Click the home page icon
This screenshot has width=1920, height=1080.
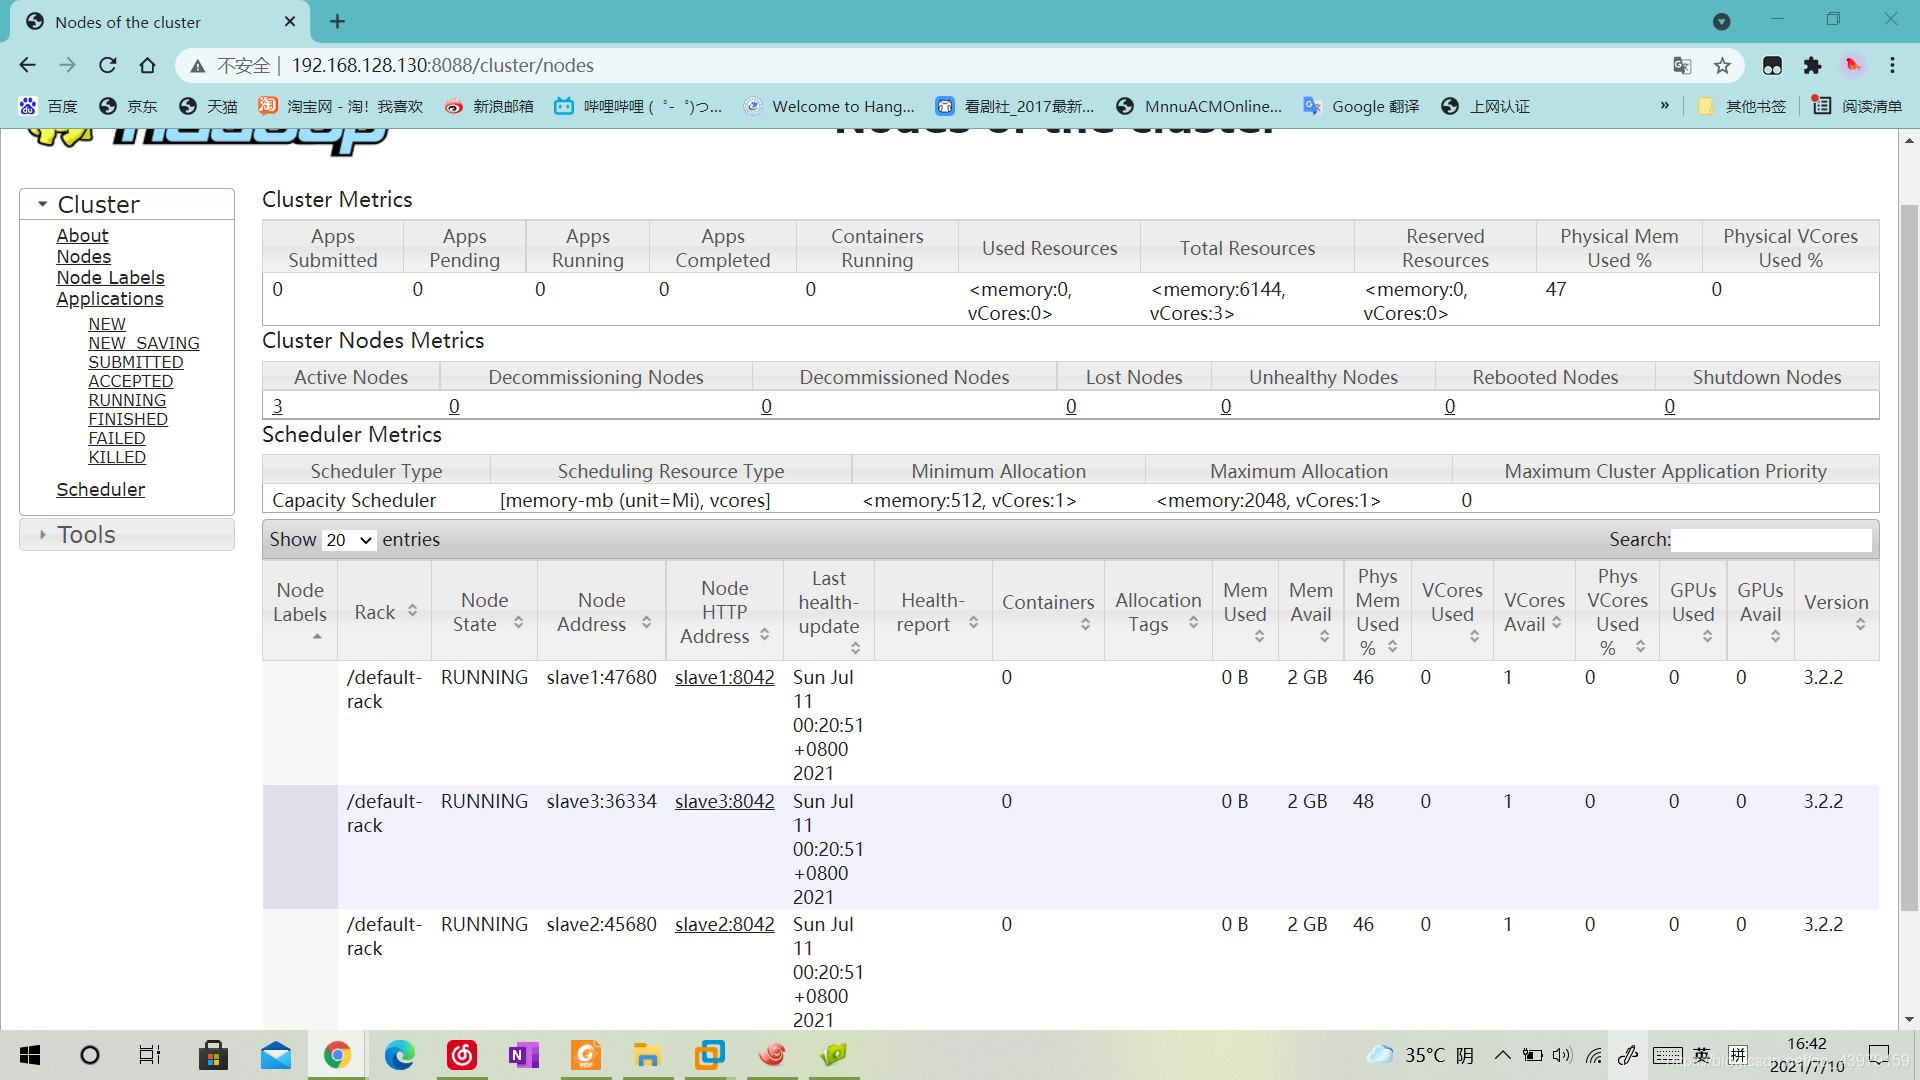(x=147, y=65)
